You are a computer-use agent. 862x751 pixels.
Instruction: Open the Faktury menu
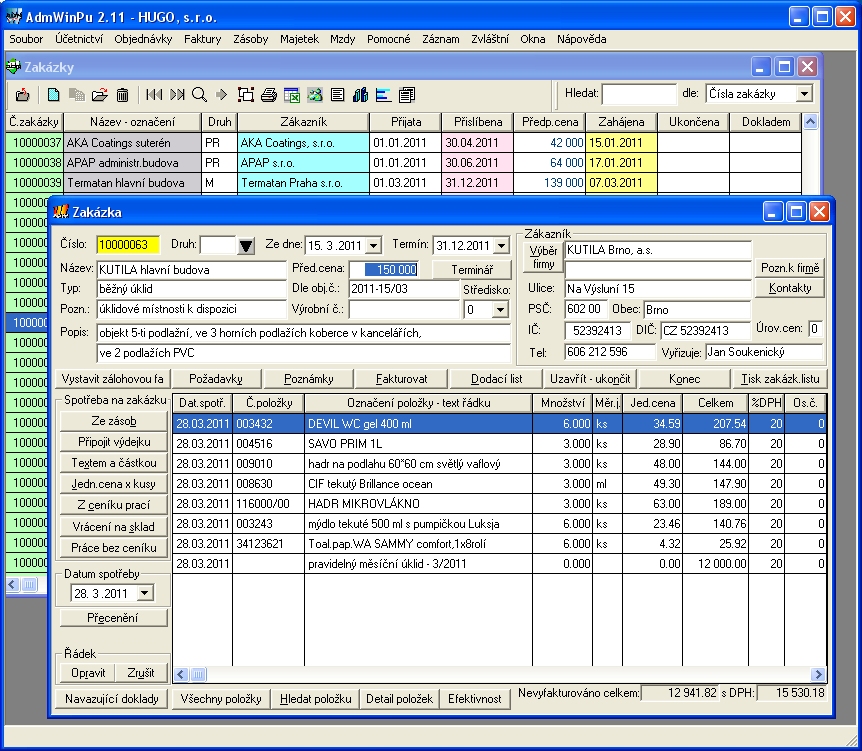(x=202, y=39)
